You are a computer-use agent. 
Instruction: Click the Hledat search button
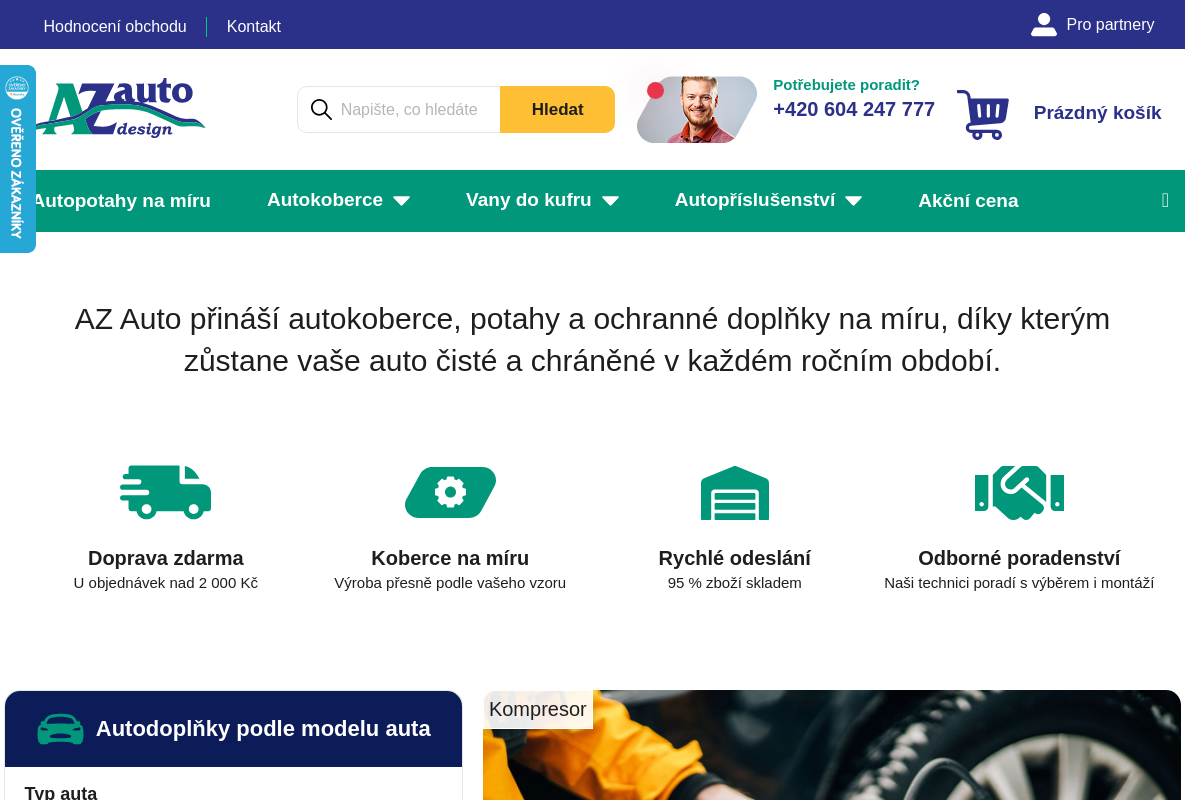tap(557, 109)
